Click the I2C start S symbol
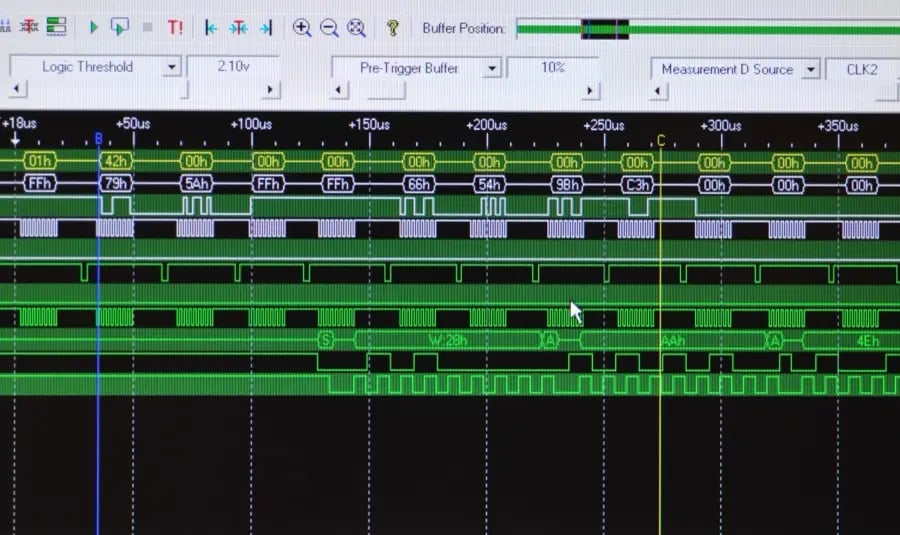This screenshot has height=535, width=900. click(325, 340)
